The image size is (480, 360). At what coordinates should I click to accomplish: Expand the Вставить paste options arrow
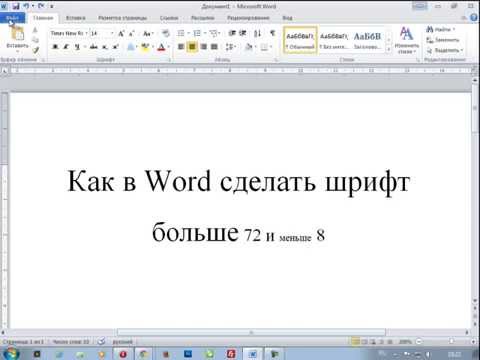point(17,52)
